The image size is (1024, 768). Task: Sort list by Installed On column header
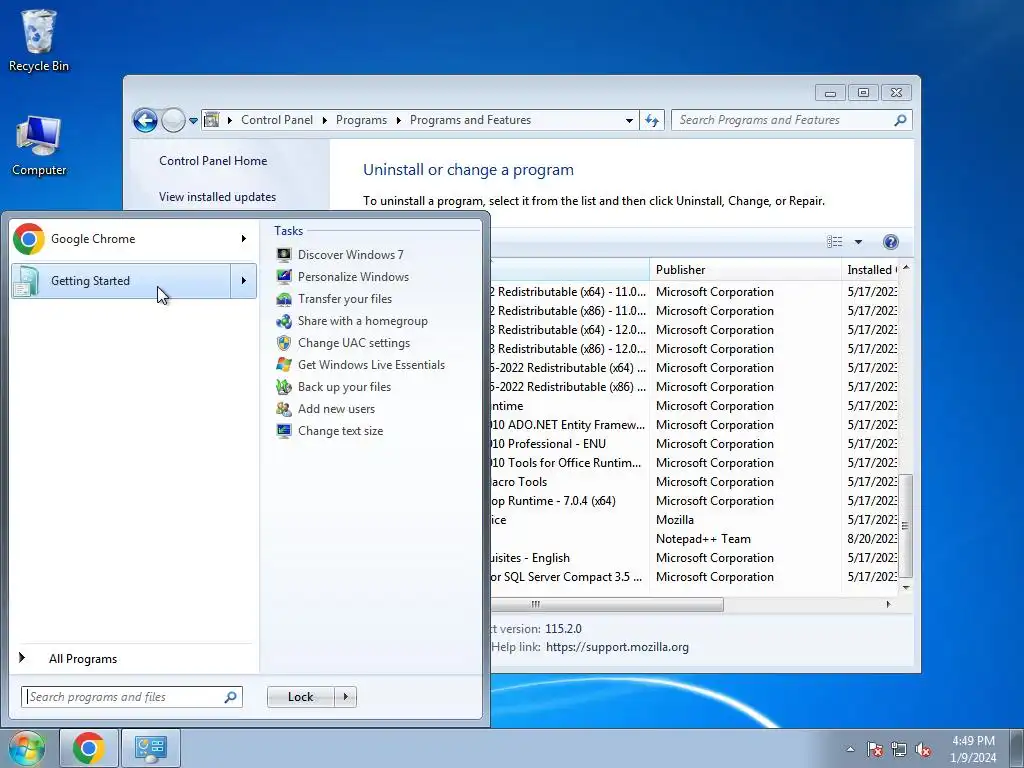pos(871,270)
